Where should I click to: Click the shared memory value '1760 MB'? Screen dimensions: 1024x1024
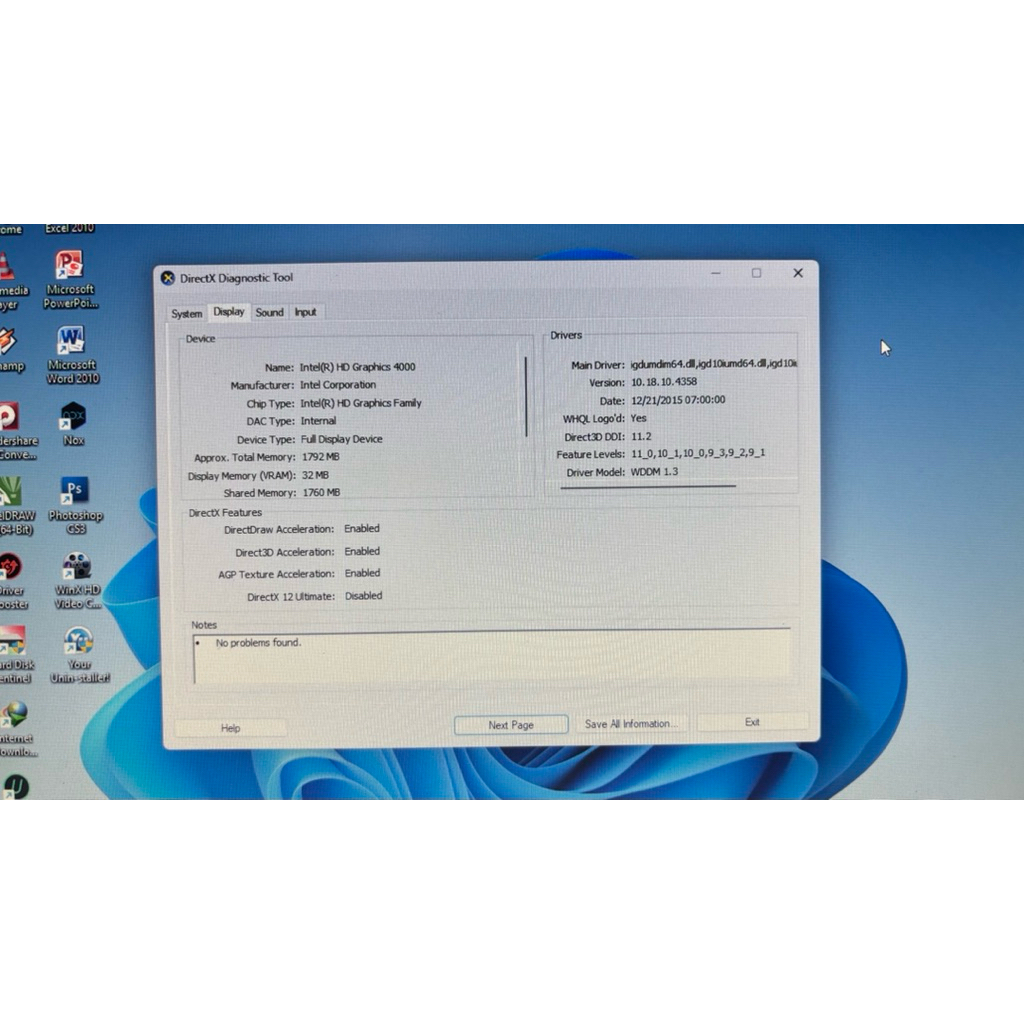tap(321, 492)
